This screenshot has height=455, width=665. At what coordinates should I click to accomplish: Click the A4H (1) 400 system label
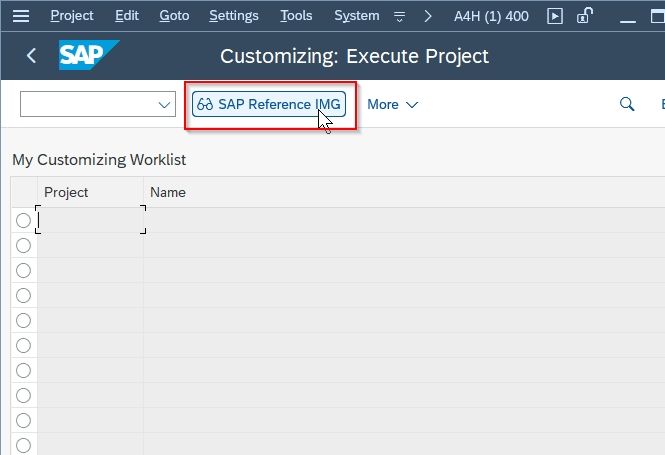(491, 16)
